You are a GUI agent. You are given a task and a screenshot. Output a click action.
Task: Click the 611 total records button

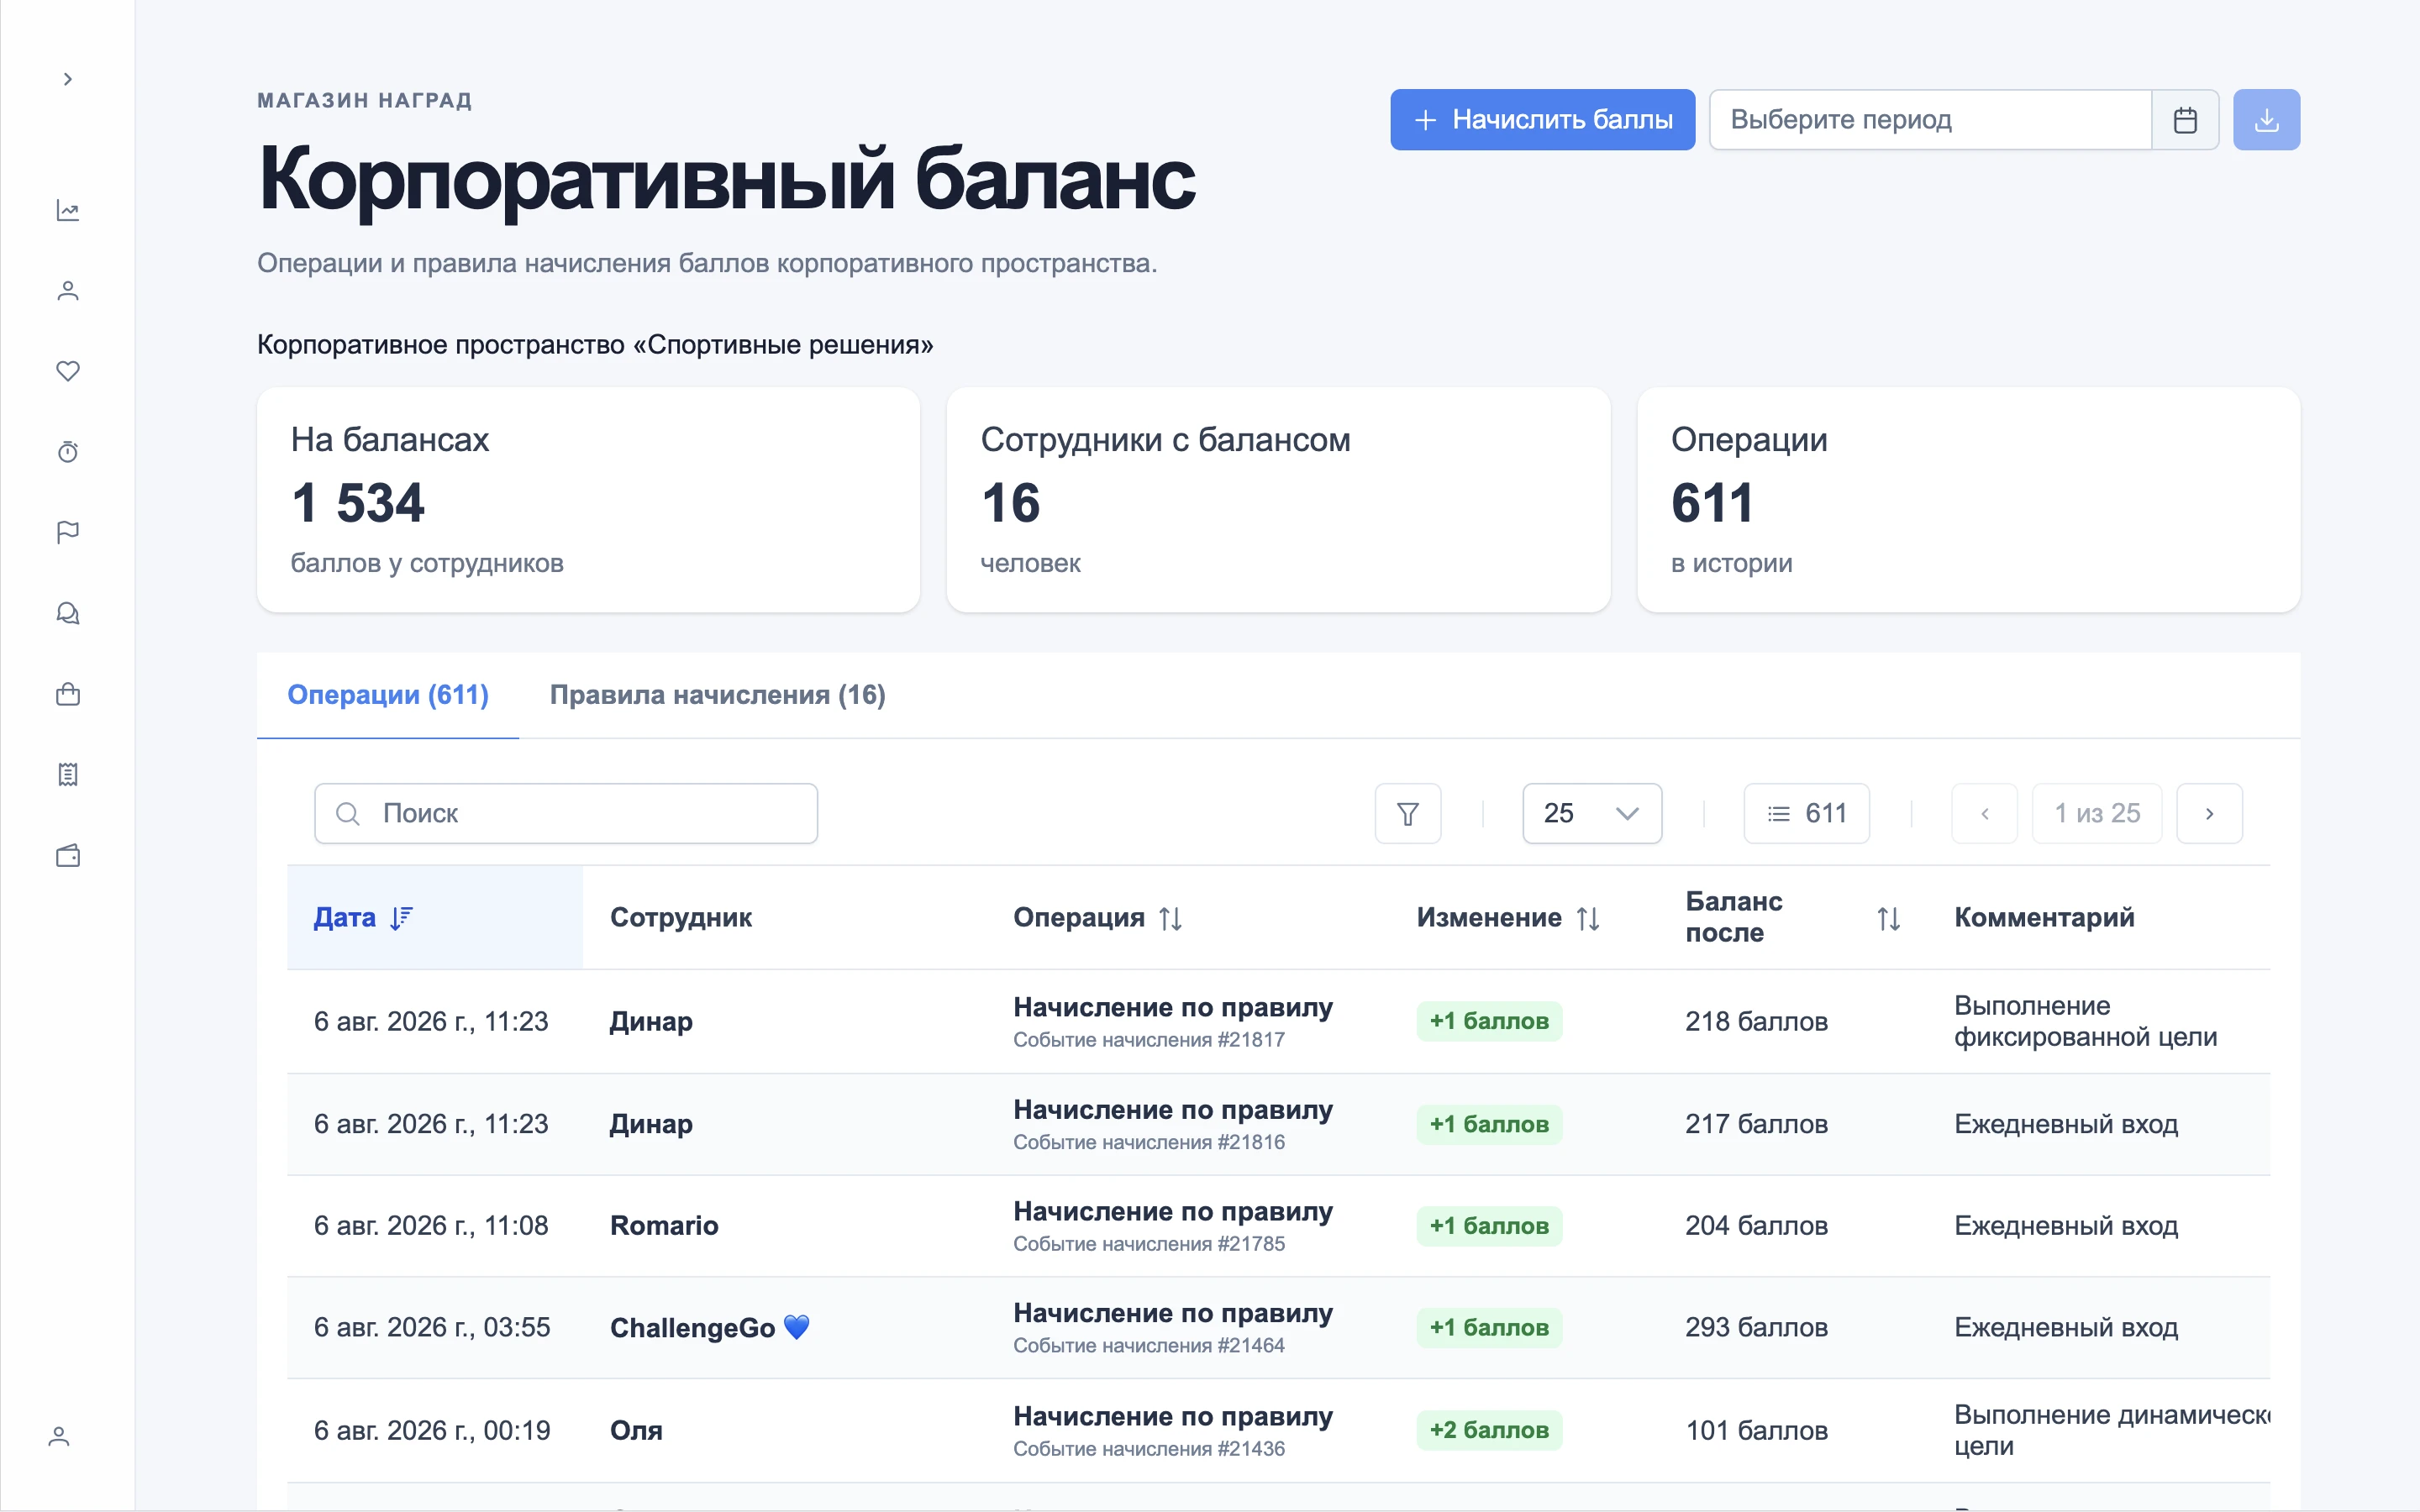click(1806, 813)
